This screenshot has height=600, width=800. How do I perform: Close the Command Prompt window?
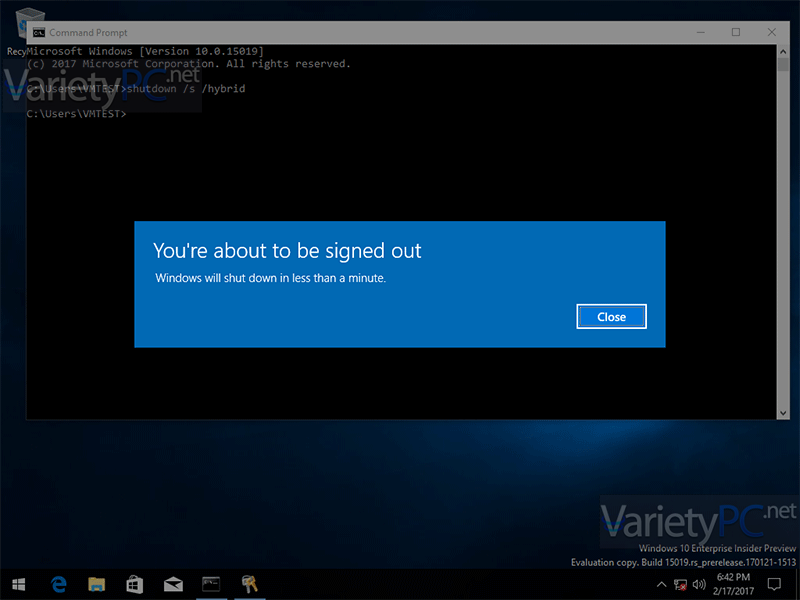pos(771,33)
